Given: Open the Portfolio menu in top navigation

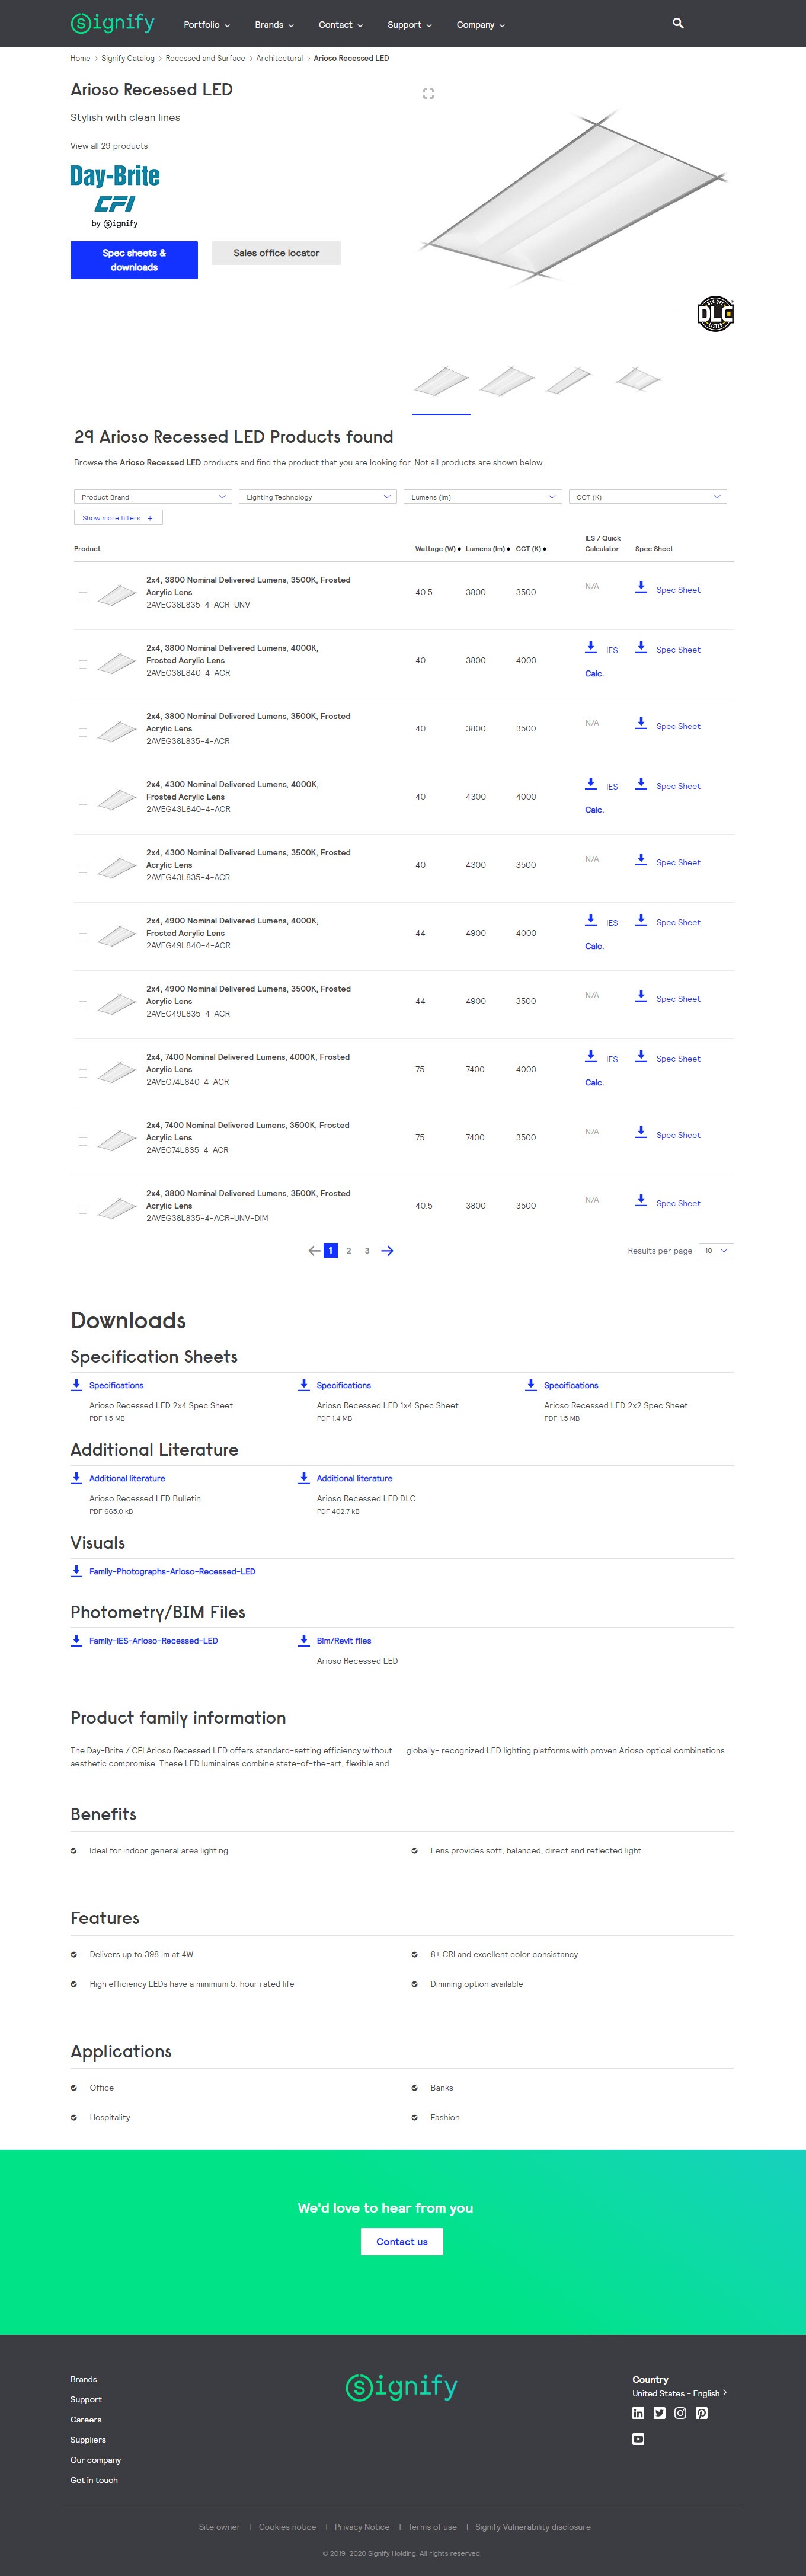Looking at the screenshot, I should point(206,25).
